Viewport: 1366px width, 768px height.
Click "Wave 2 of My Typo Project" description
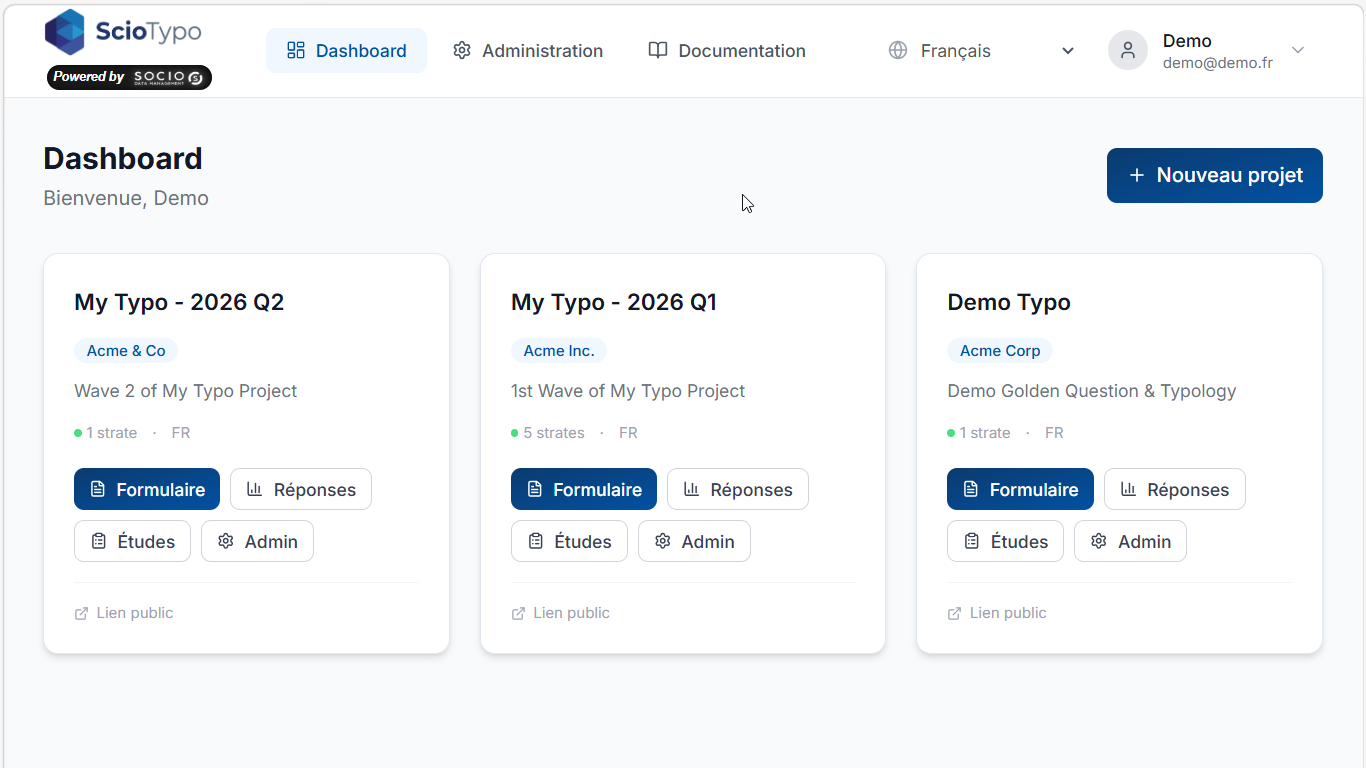click(186, 391)
